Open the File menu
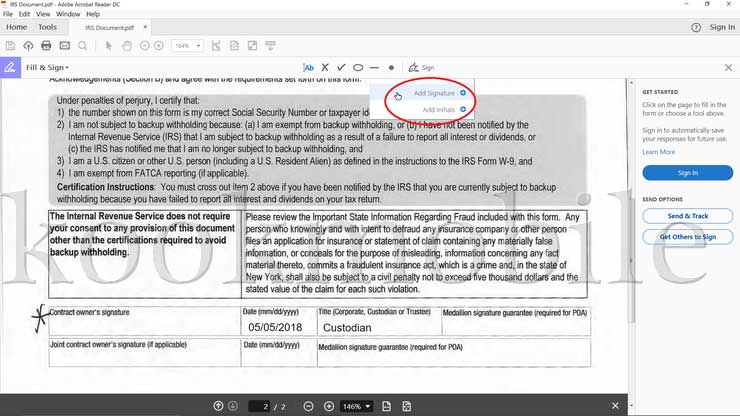Viewport: 740px width, 416px height. tap(8, 14)
